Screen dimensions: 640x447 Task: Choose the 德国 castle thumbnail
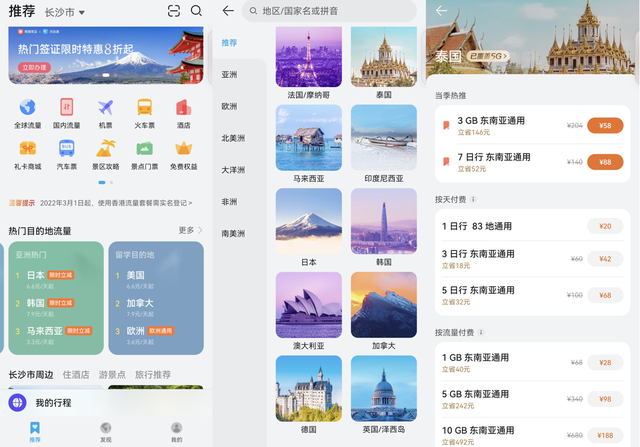(x=309, y=389)
